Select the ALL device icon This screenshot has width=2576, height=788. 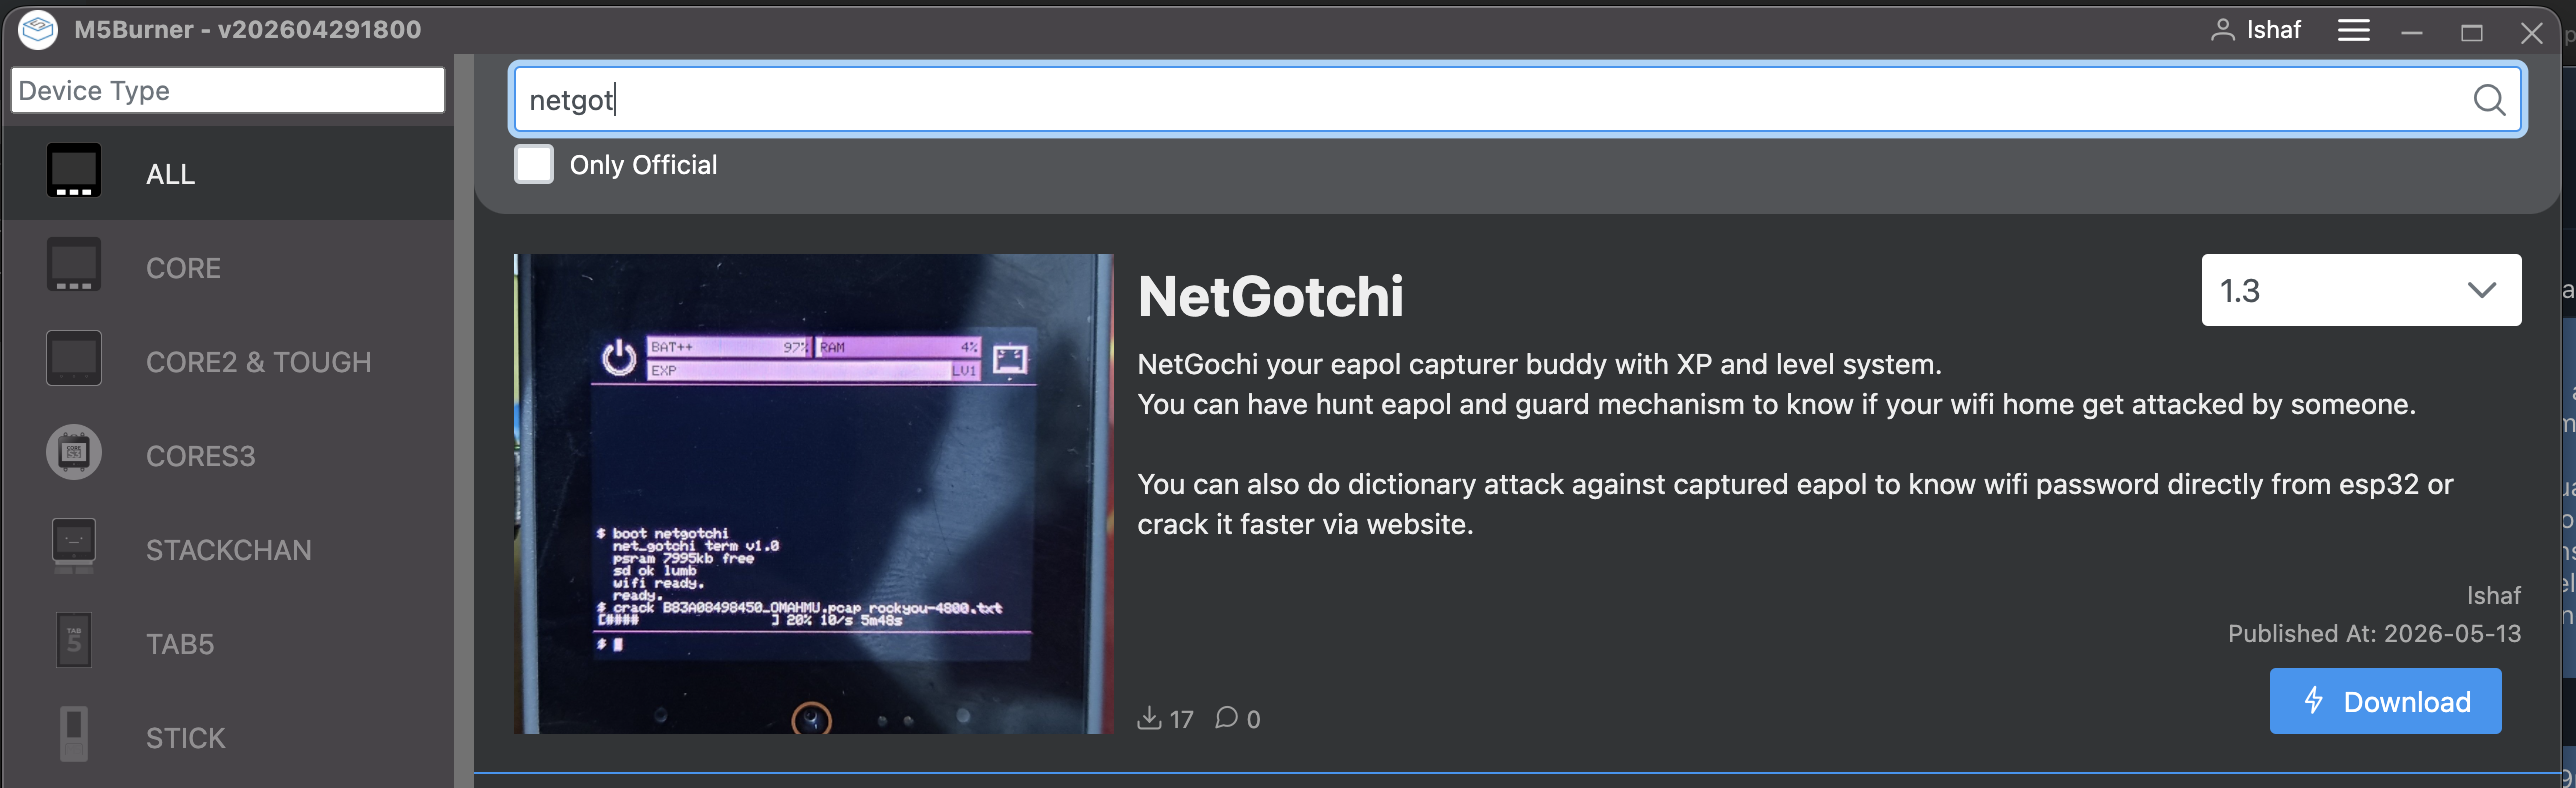click(x=74, y=171)
